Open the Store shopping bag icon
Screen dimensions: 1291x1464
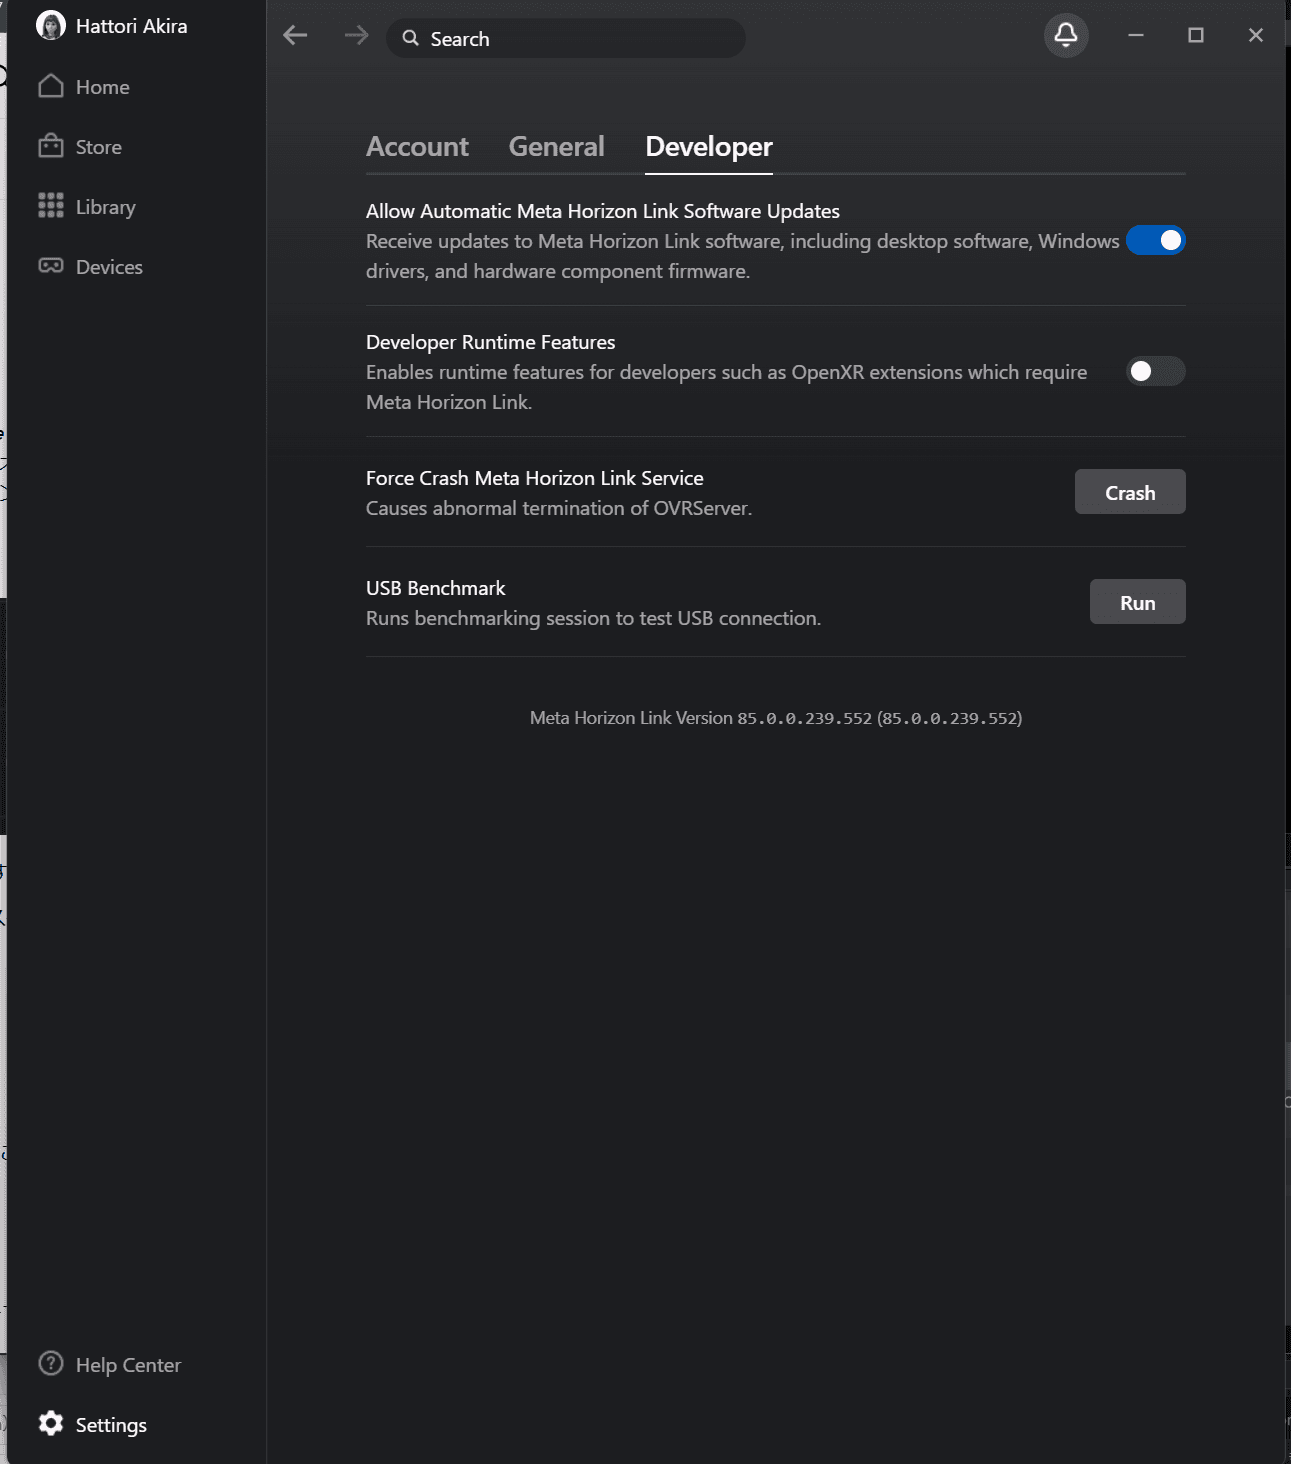(51, 147)
